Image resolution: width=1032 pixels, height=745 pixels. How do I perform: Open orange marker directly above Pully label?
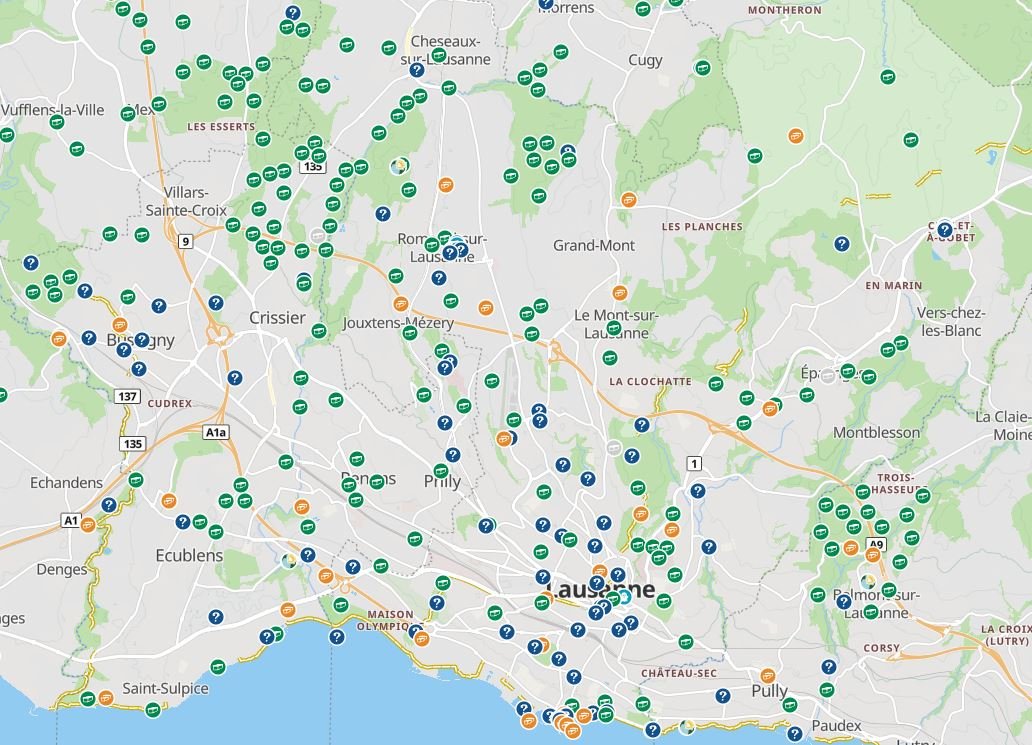coord(767,675)
